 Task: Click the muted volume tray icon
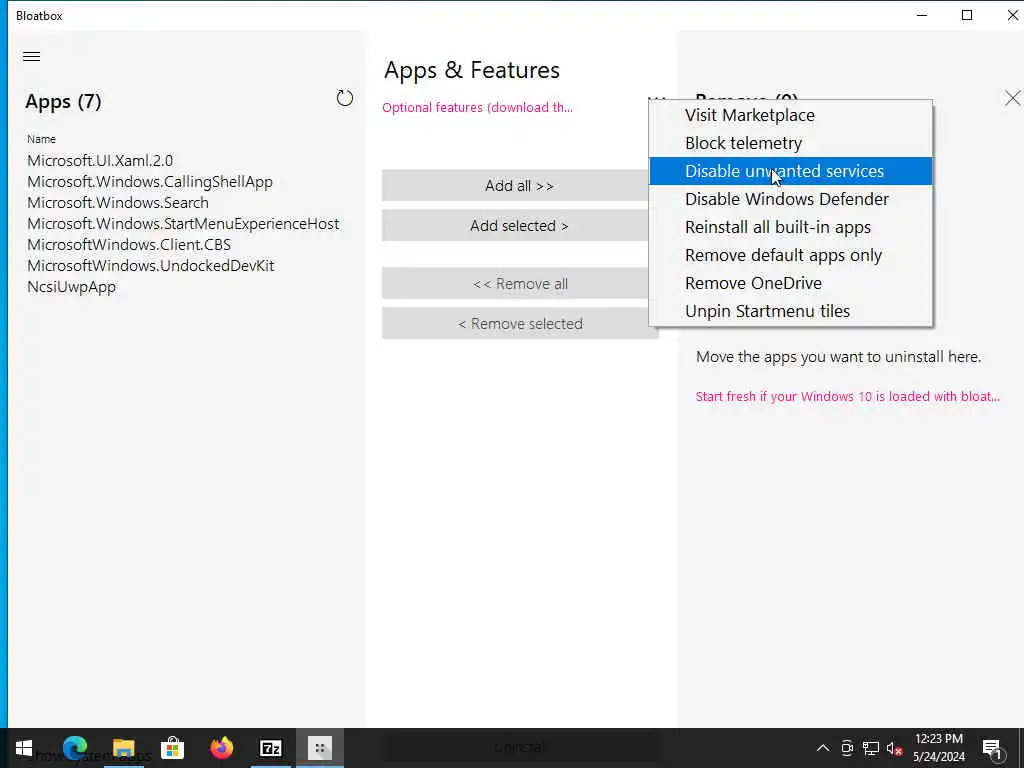[x=894, y=748]
